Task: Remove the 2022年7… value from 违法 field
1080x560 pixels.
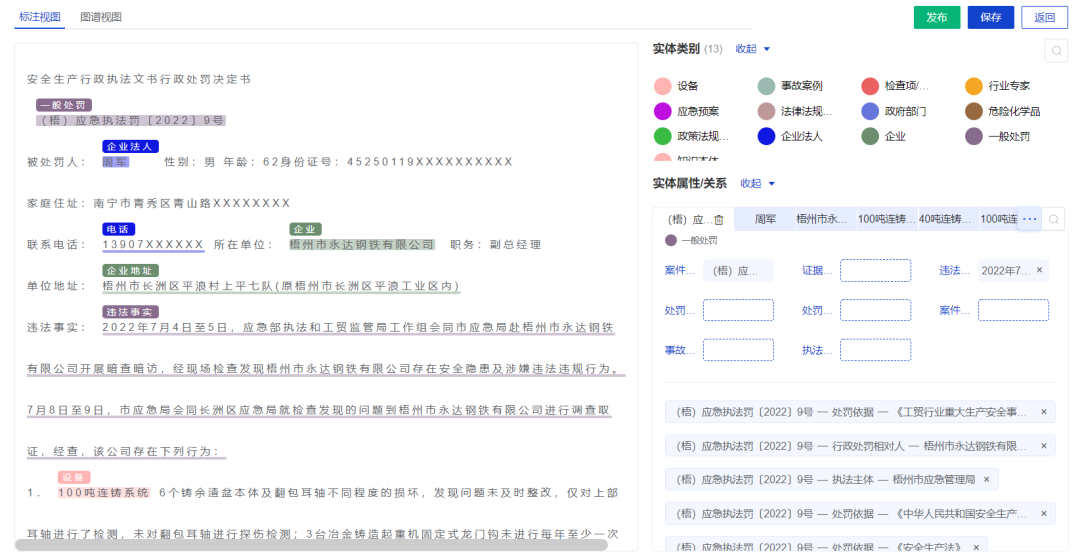Action: click(1039, 270)
